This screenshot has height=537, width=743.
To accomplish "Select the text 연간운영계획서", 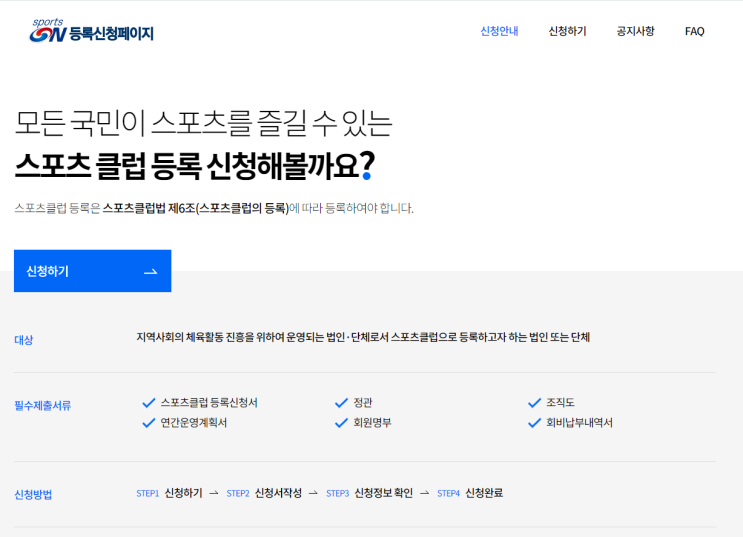I will pos(194,423).
